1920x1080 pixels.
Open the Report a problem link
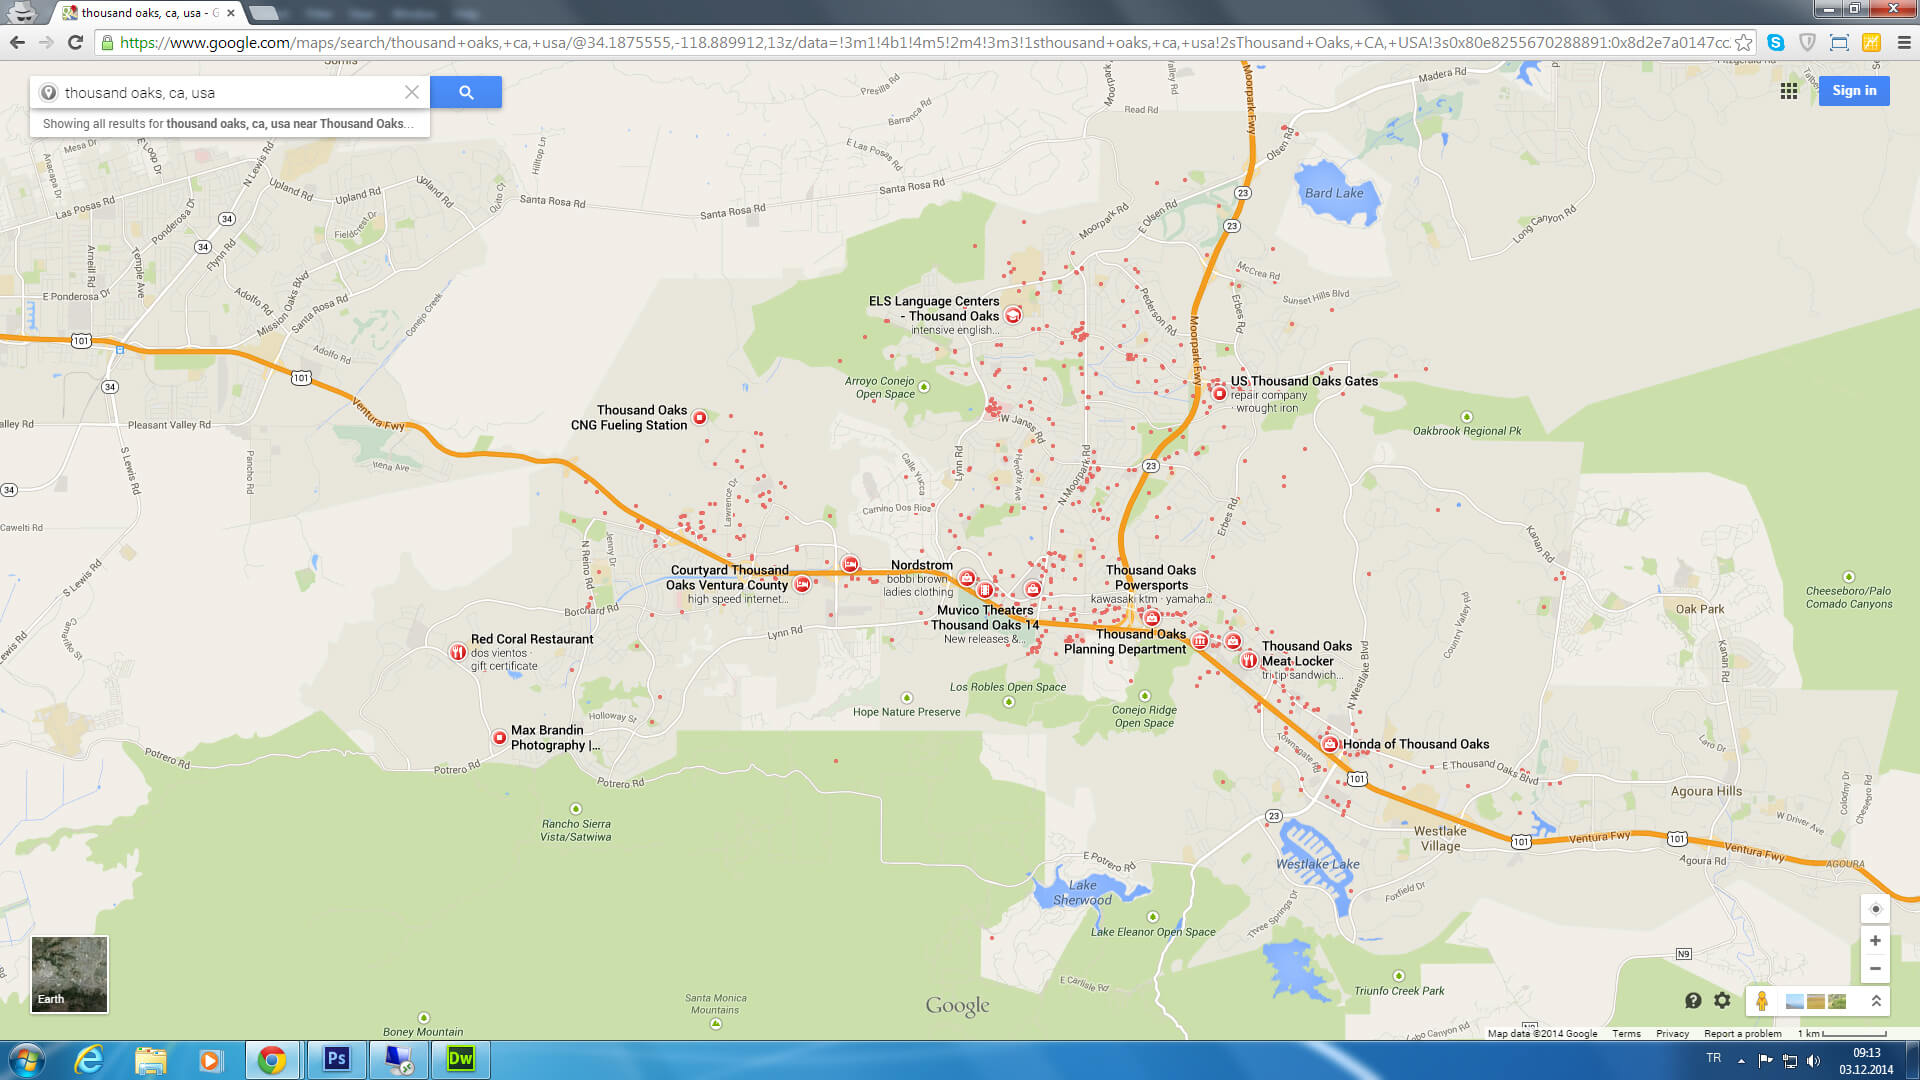[x=1742, y=1033]
